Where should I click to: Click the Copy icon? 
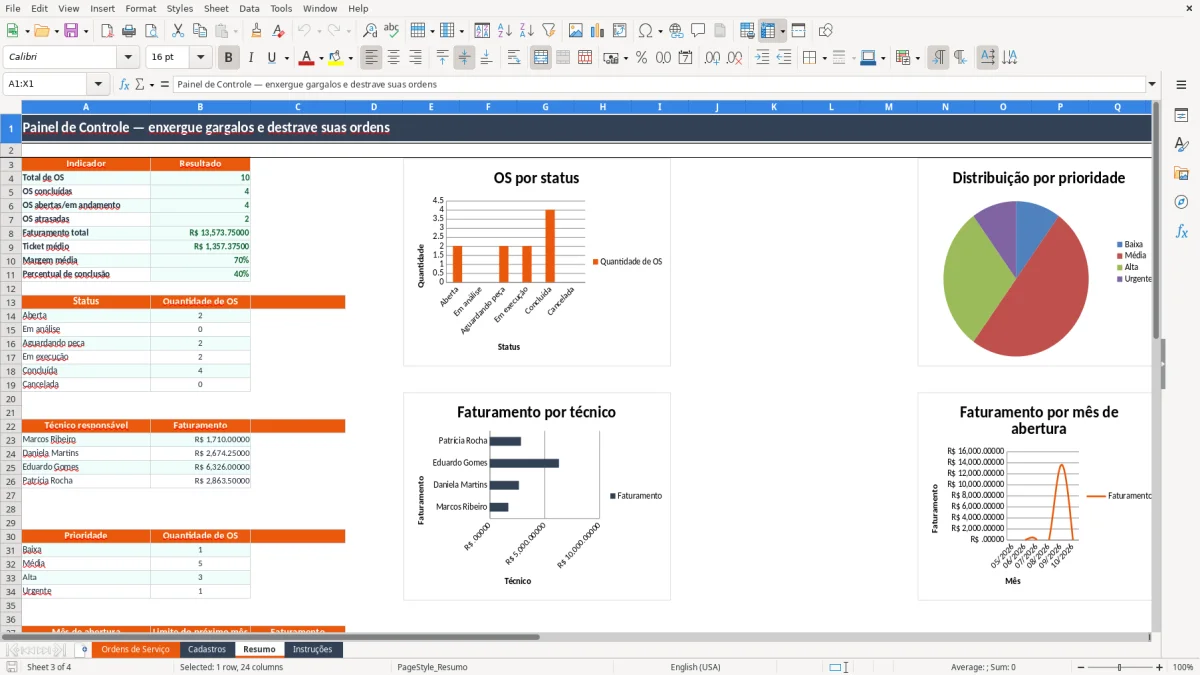click(x=200, y=31)
